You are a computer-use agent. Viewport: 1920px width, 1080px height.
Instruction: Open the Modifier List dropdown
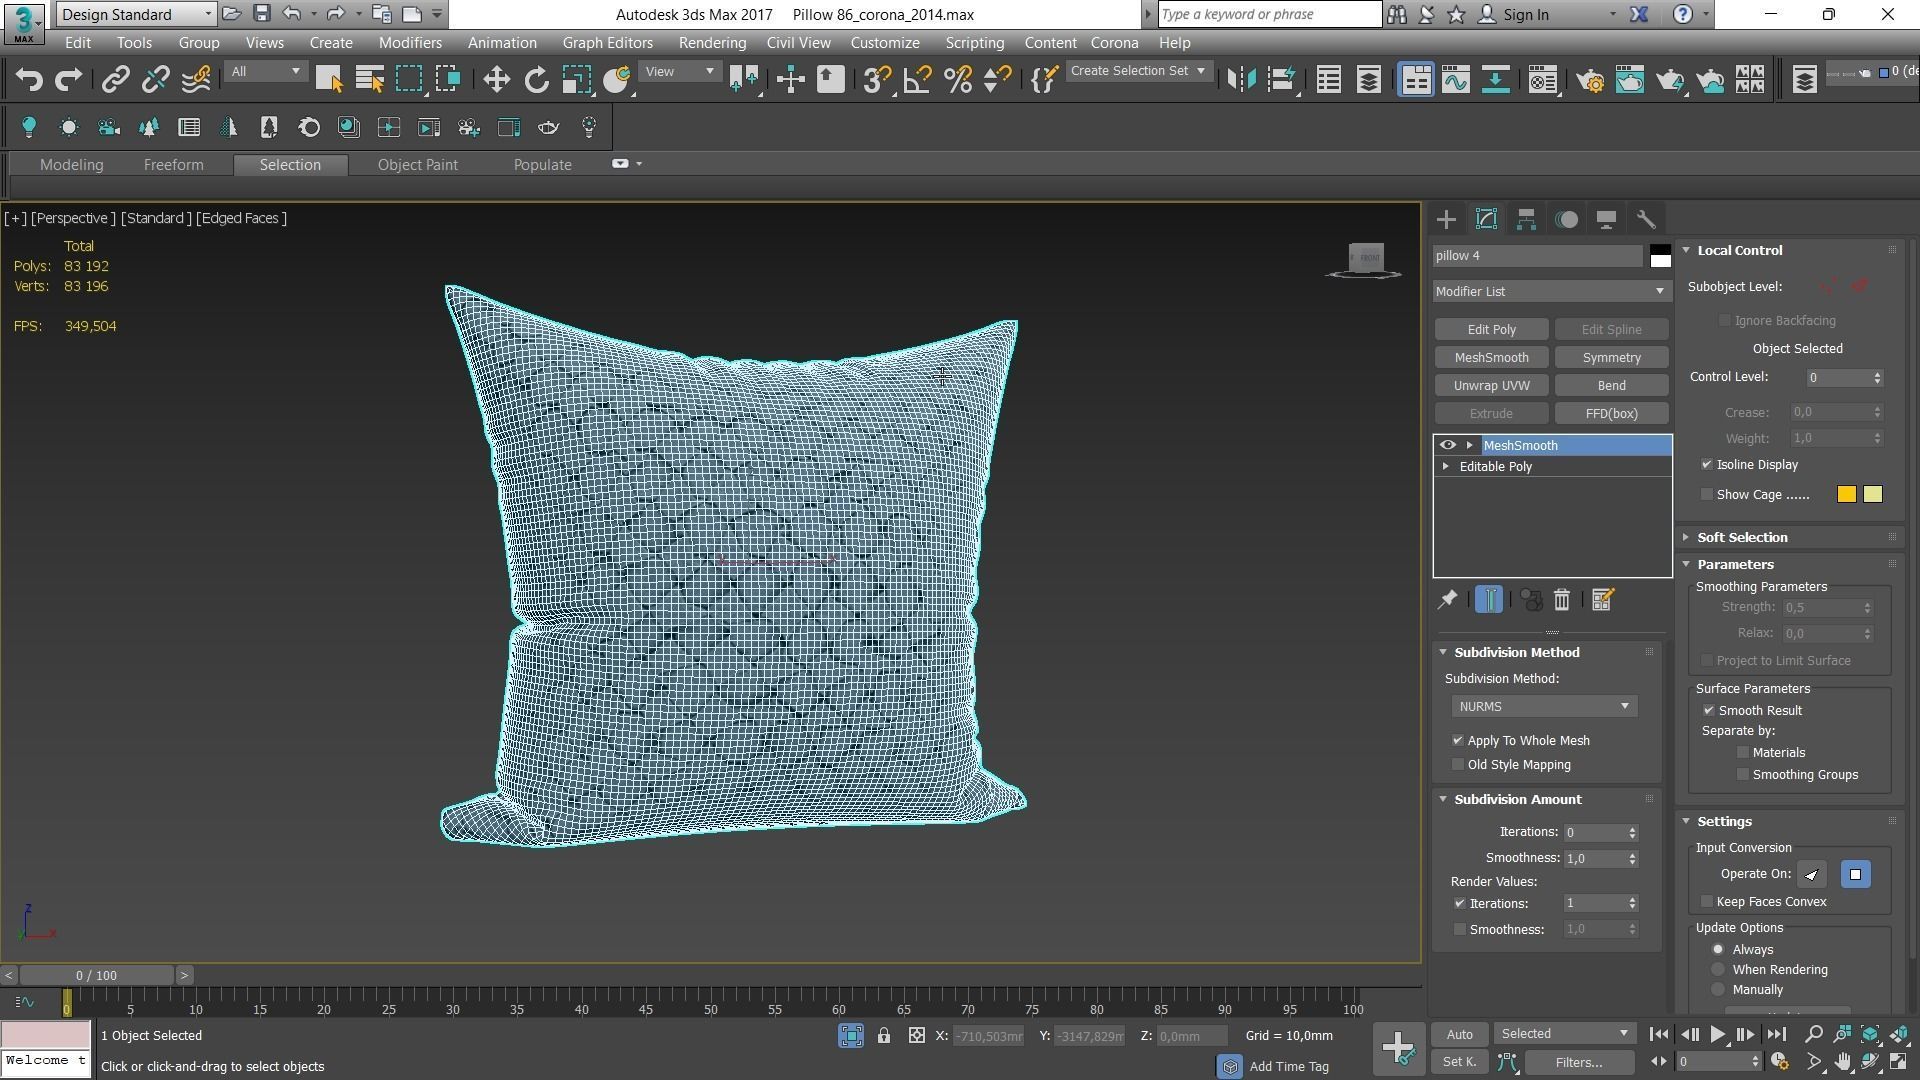click(1550, 292)
